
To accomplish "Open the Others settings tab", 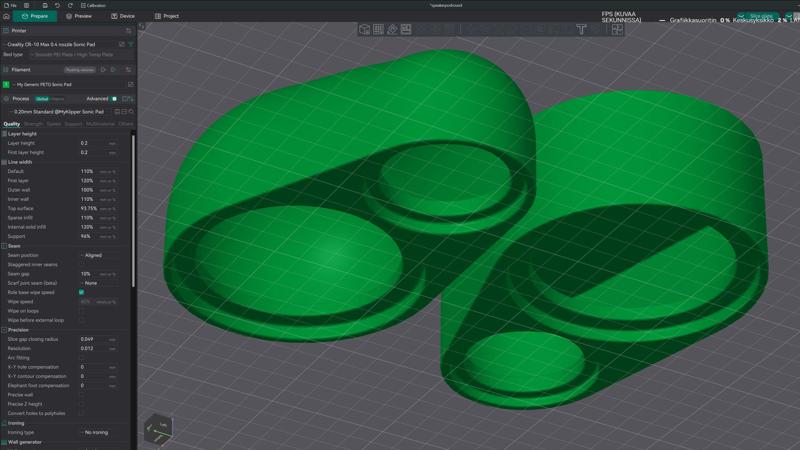I will pyautogui.click(x=126, y=124).
